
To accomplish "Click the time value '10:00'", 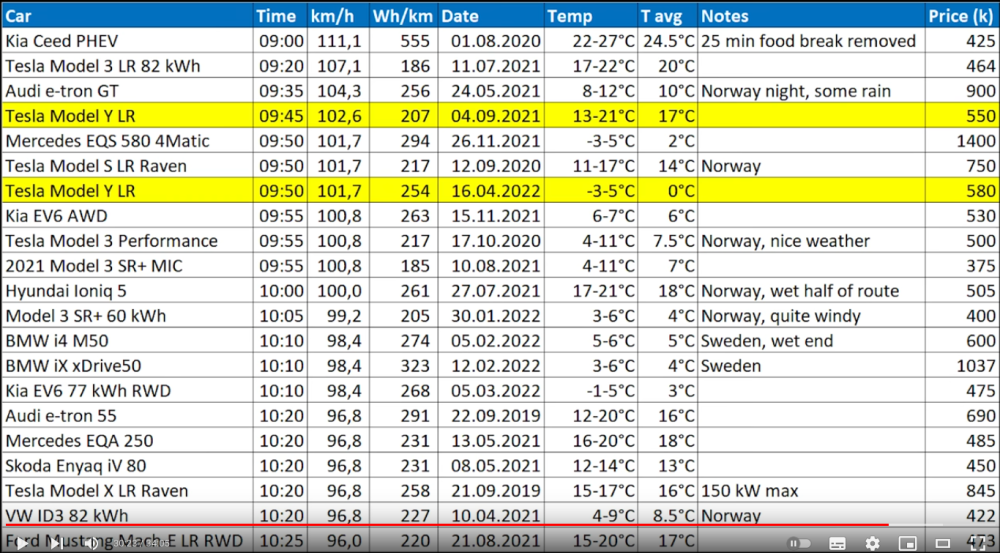I will point(281,291).
